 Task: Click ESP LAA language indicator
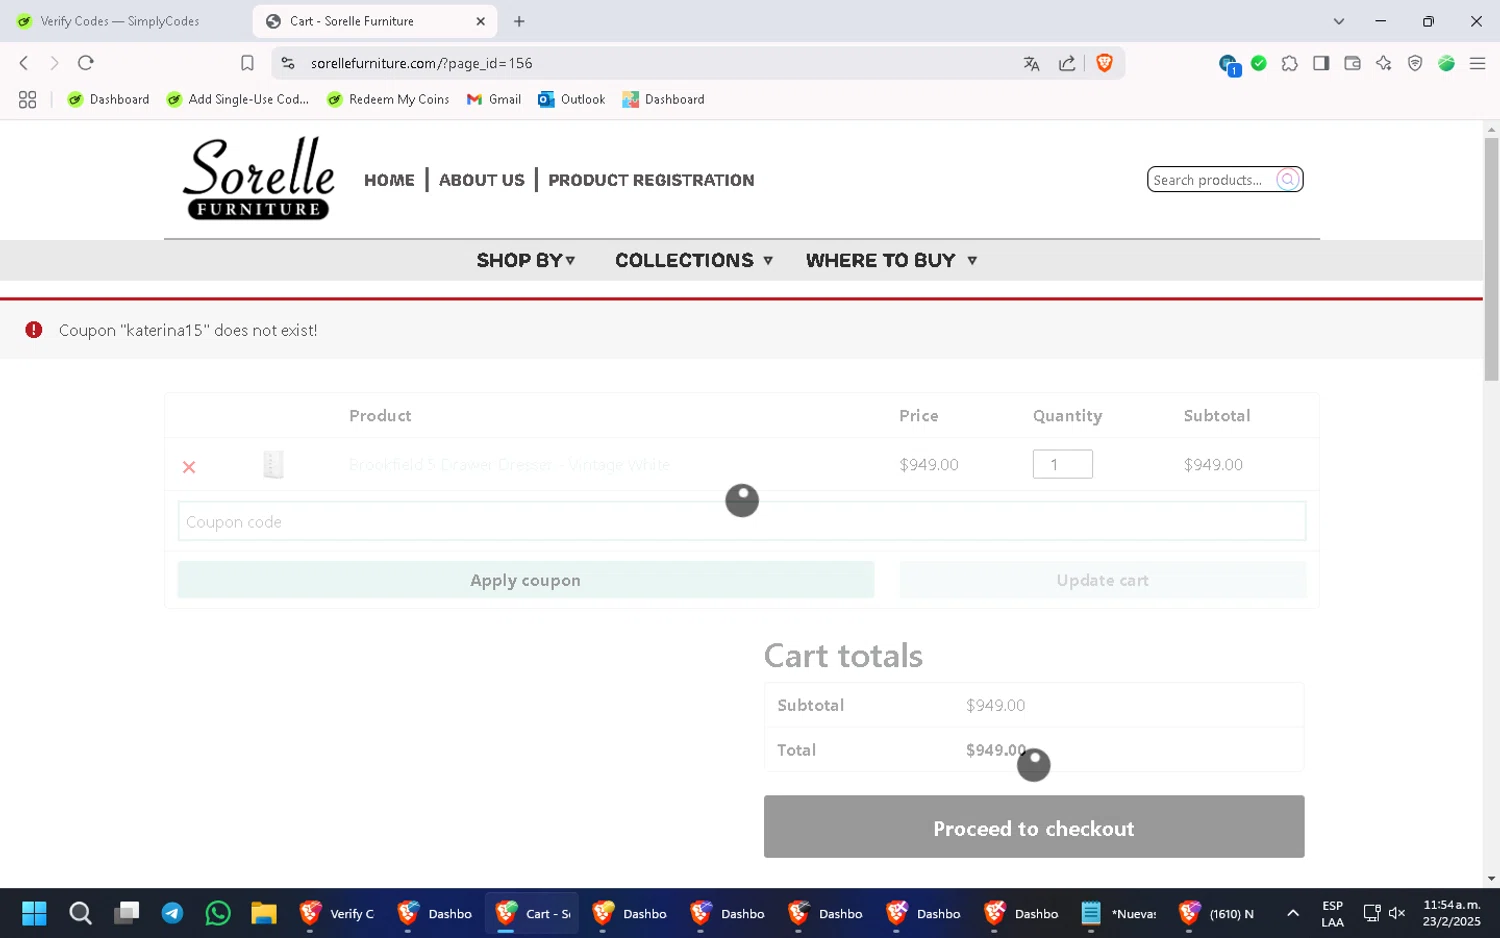point(1332,913)
